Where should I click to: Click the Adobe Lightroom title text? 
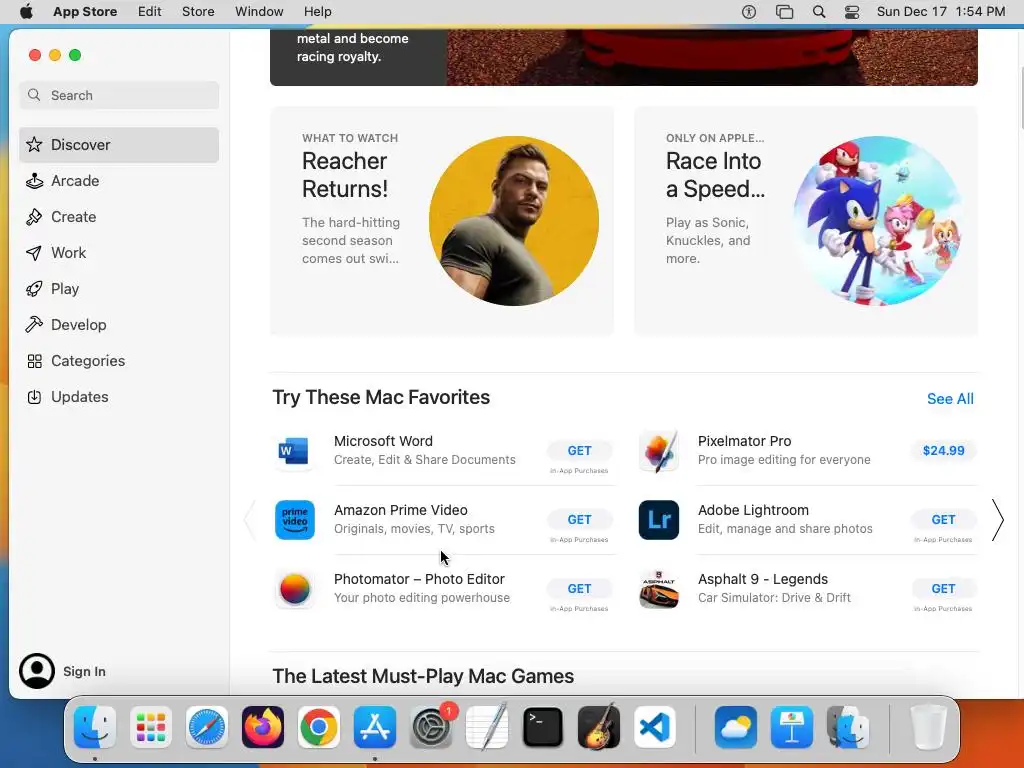pos(753,511)
